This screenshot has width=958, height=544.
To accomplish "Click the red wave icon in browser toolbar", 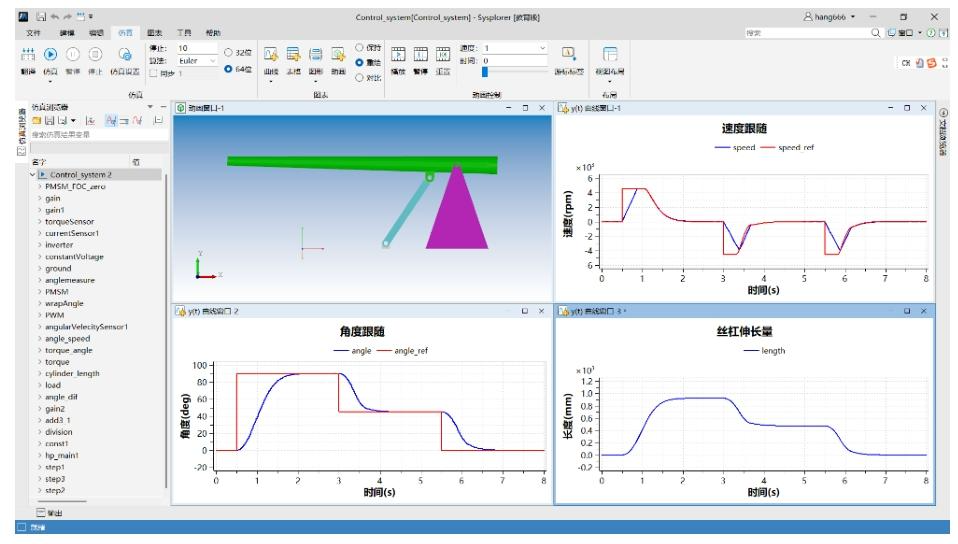I will coord(137,121).
